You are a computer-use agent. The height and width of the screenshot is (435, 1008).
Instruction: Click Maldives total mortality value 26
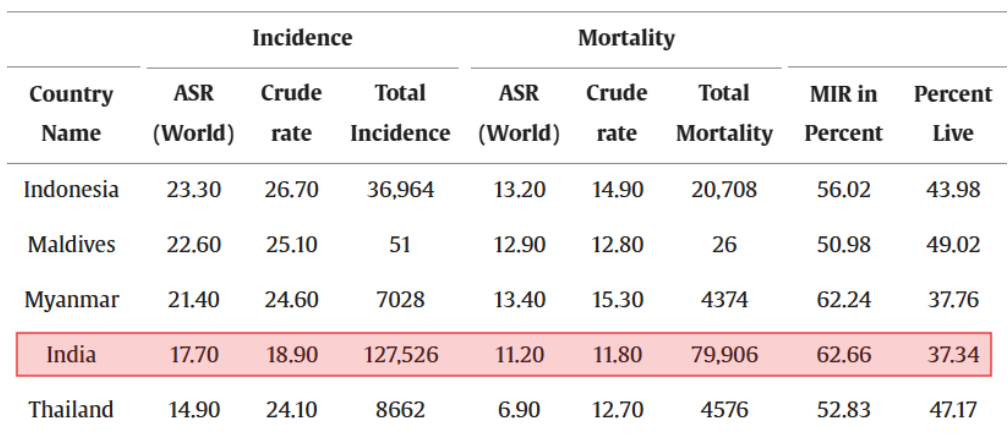724,244
